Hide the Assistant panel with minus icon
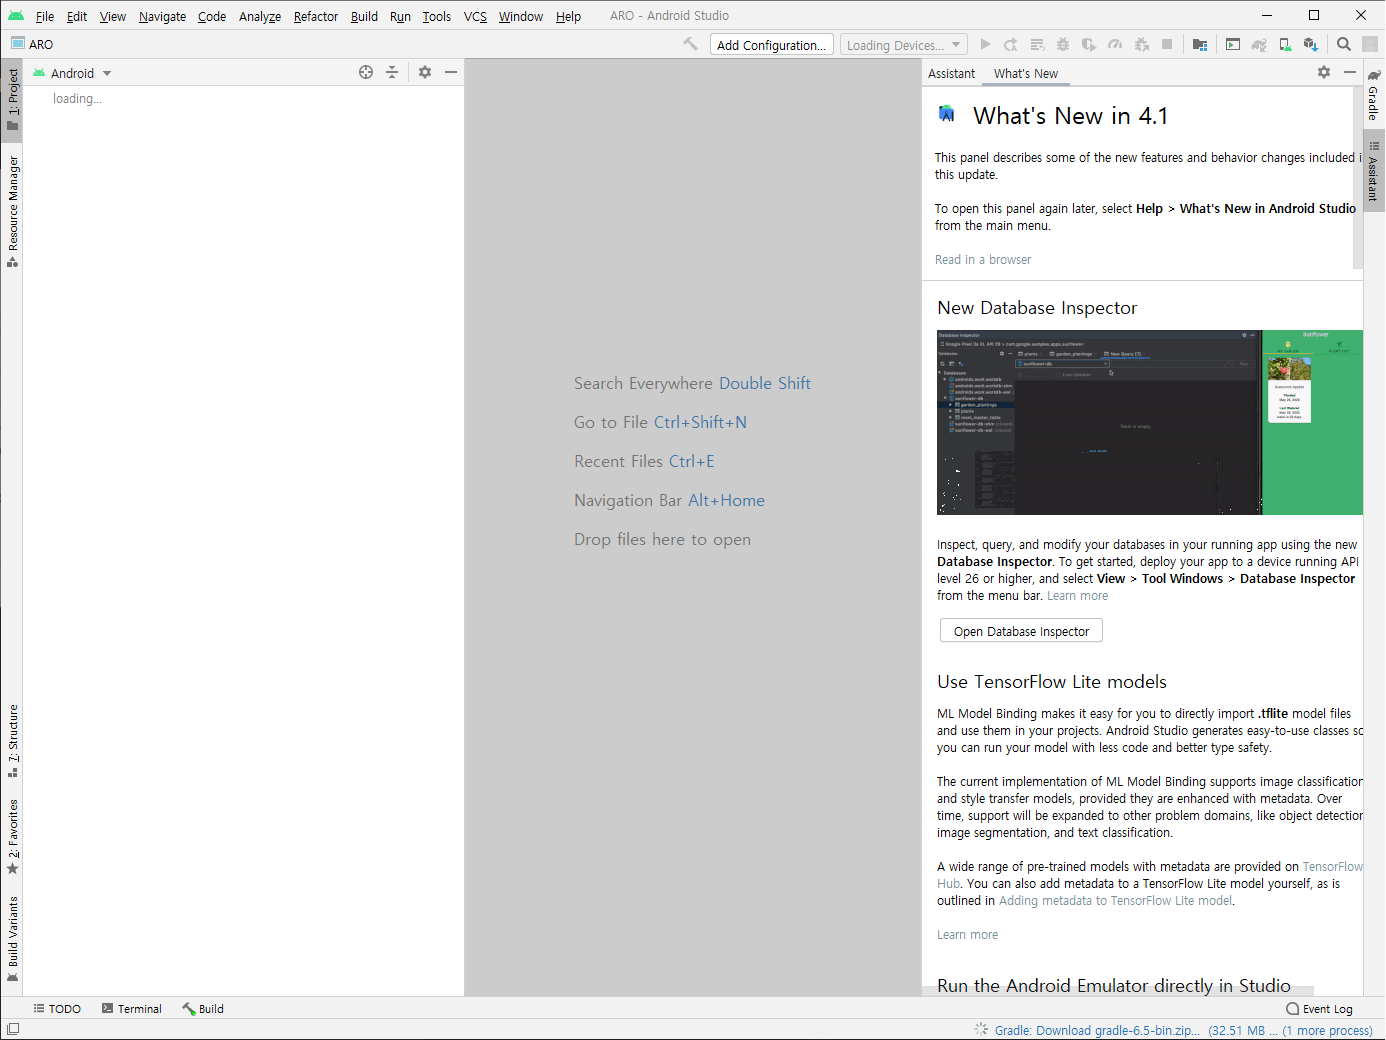Image resolution: width=1386 pixels, height=1040 pixels. coord(1350,72)
